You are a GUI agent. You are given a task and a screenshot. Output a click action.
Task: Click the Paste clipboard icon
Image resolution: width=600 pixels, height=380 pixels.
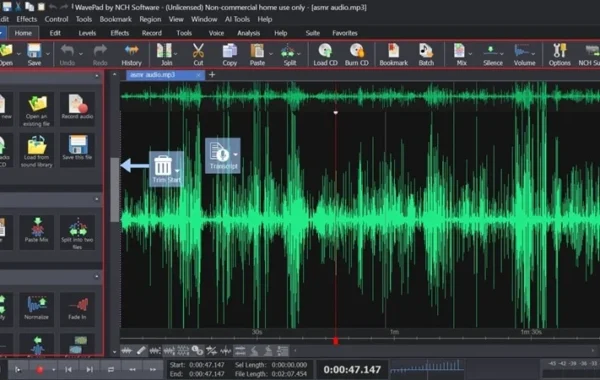pos(257,54)
